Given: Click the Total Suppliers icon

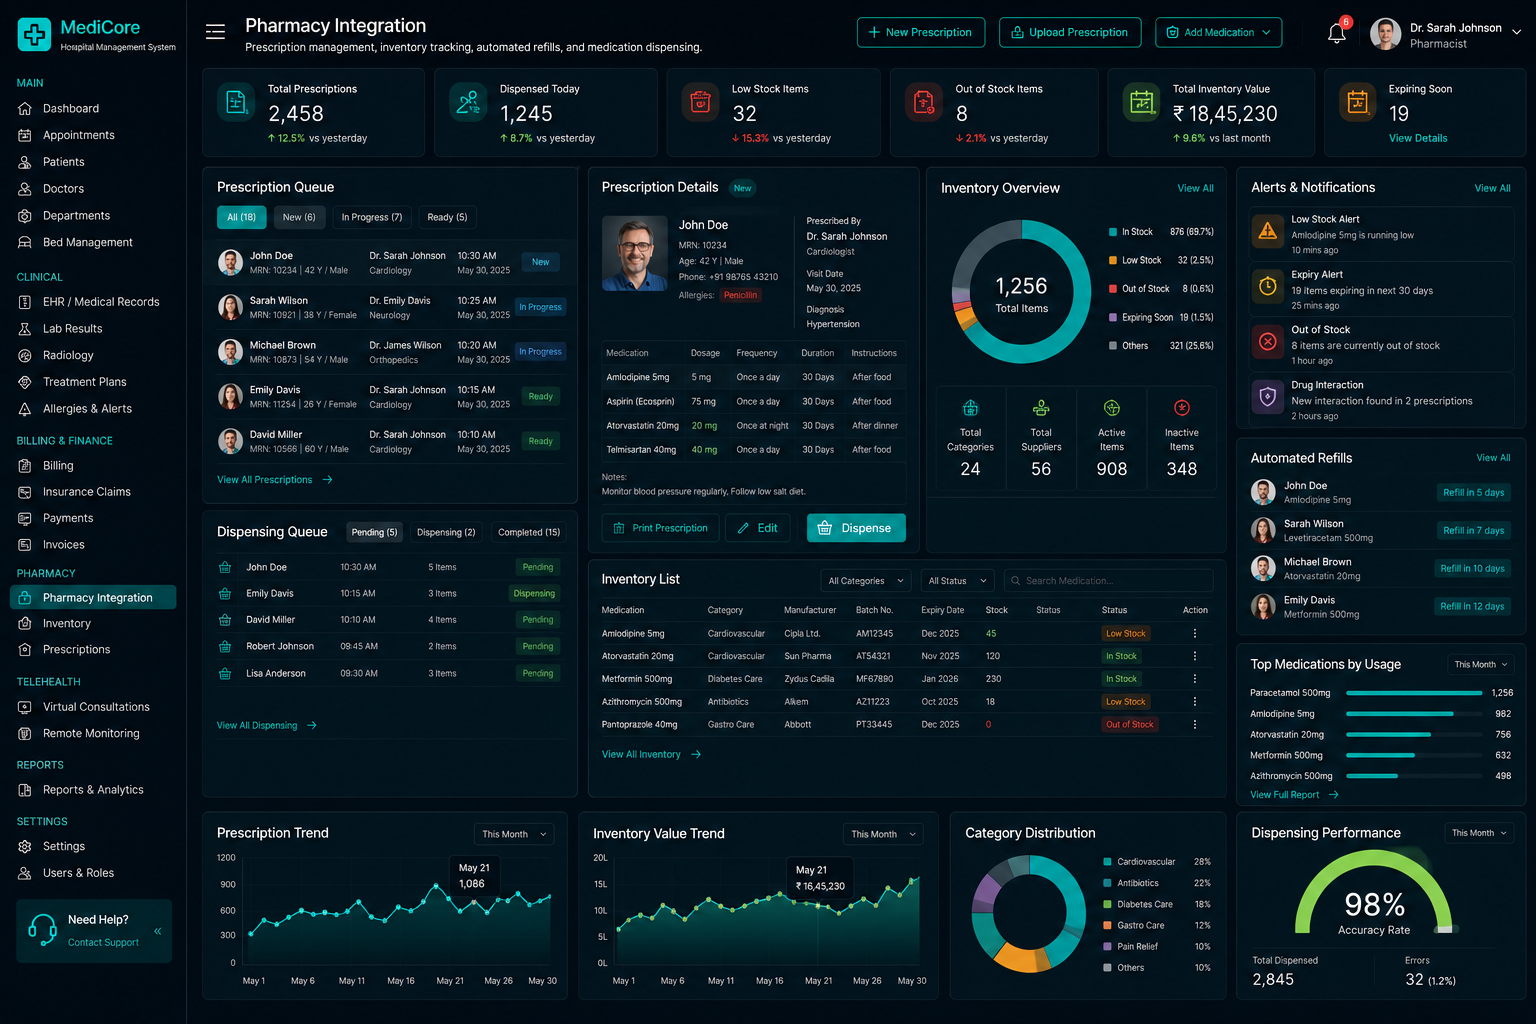Looking at the screenshot, I should (x=1041, y=408).
